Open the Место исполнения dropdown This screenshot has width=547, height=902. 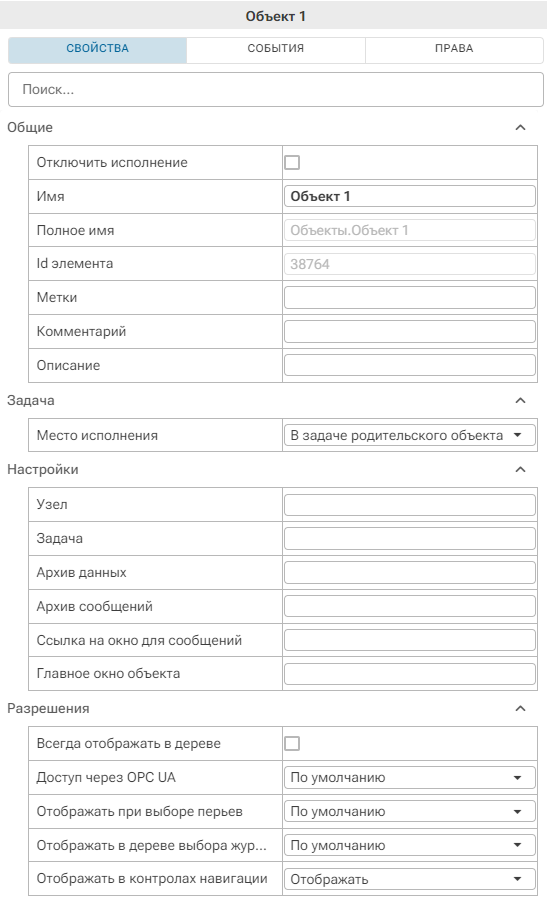(410, 435)
